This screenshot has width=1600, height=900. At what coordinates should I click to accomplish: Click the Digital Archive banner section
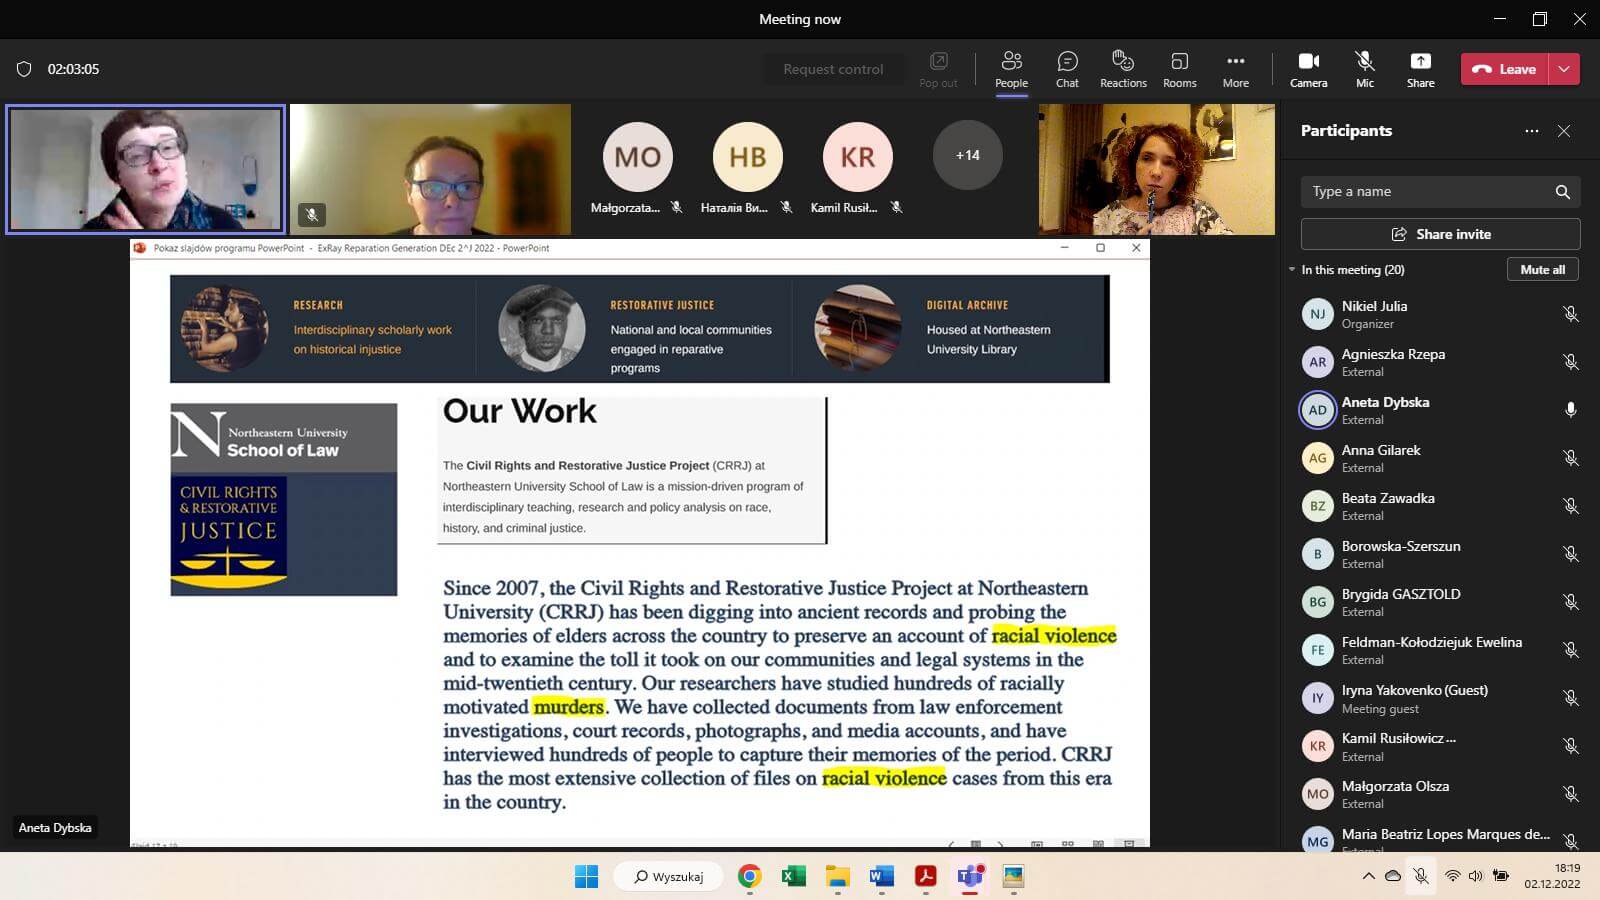click(950, 329)
